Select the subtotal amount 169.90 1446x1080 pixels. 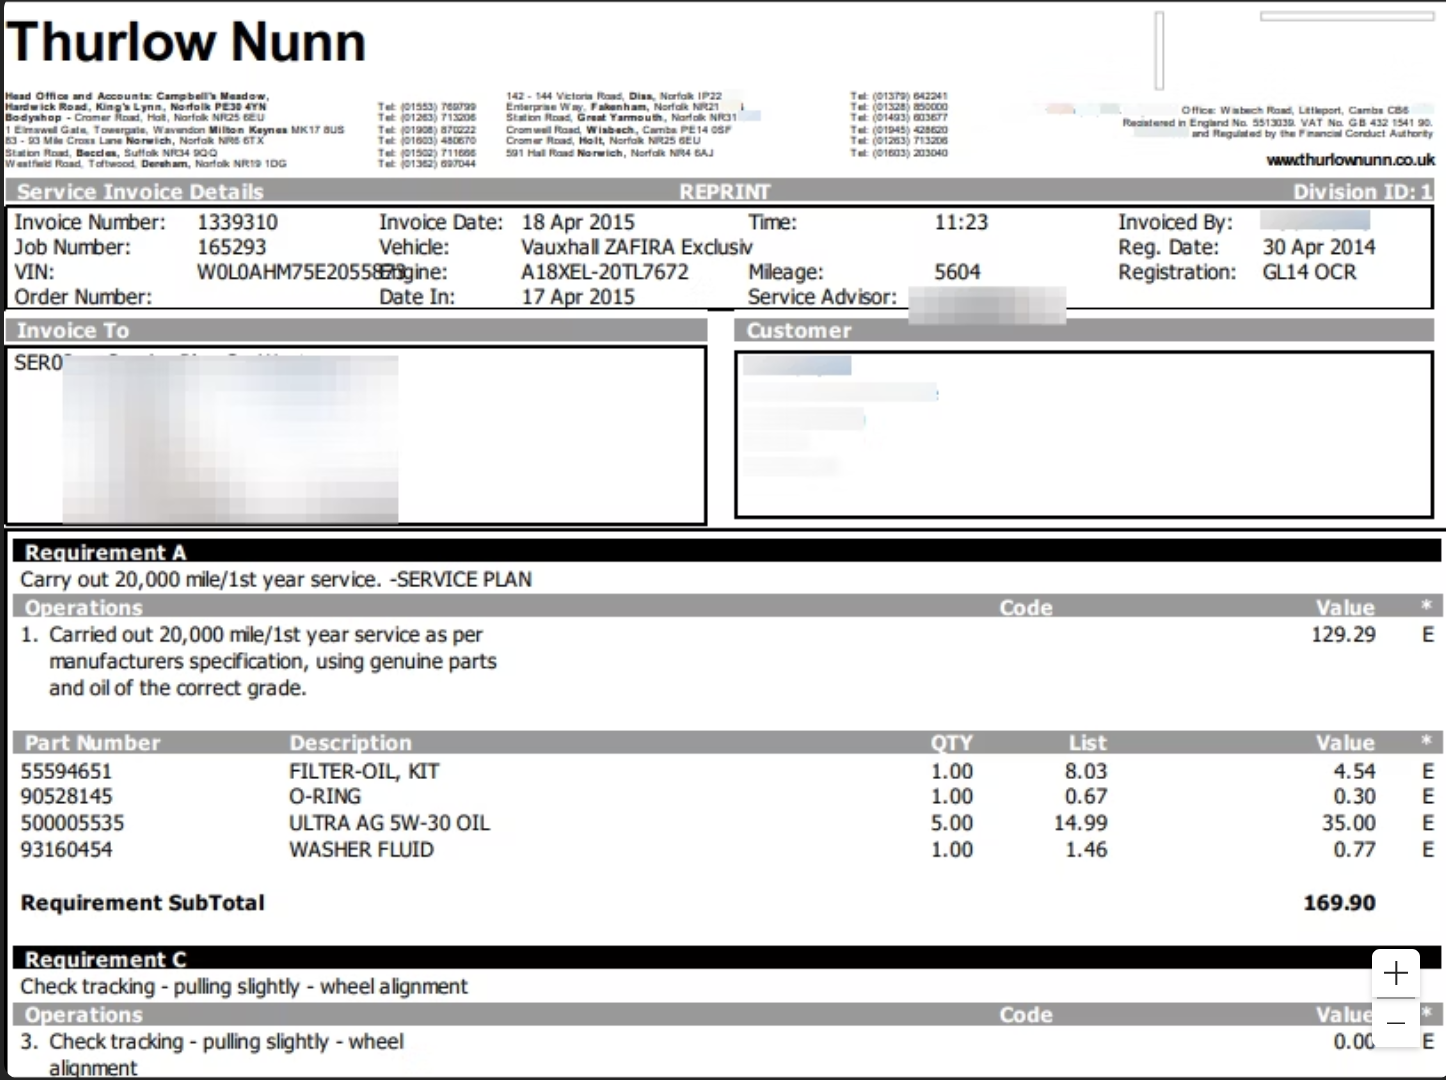(x=1339, y=902)
